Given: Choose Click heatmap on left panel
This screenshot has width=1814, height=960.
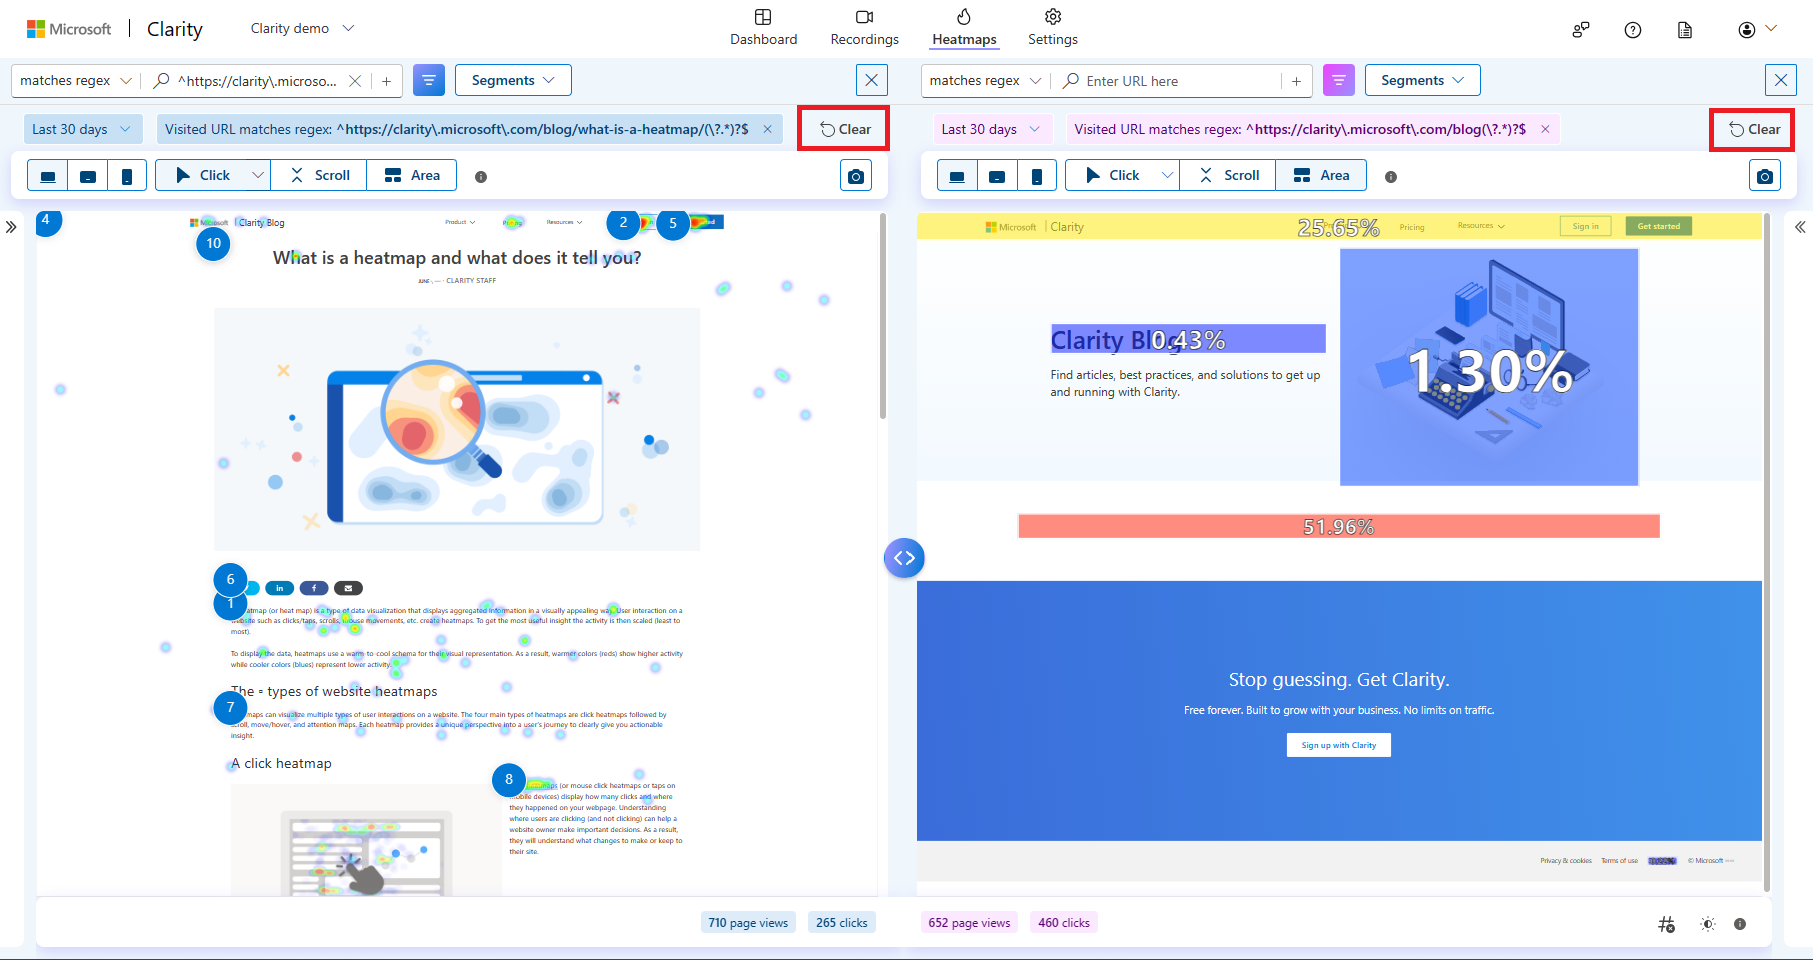Looking at the screenshot, I should pos(203,175).
